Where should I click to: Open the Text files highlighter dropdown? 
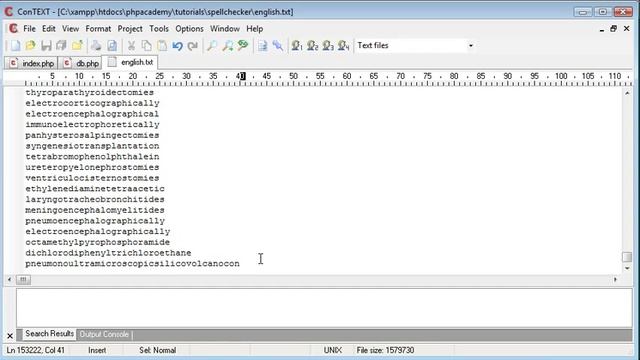click(471, 45)
